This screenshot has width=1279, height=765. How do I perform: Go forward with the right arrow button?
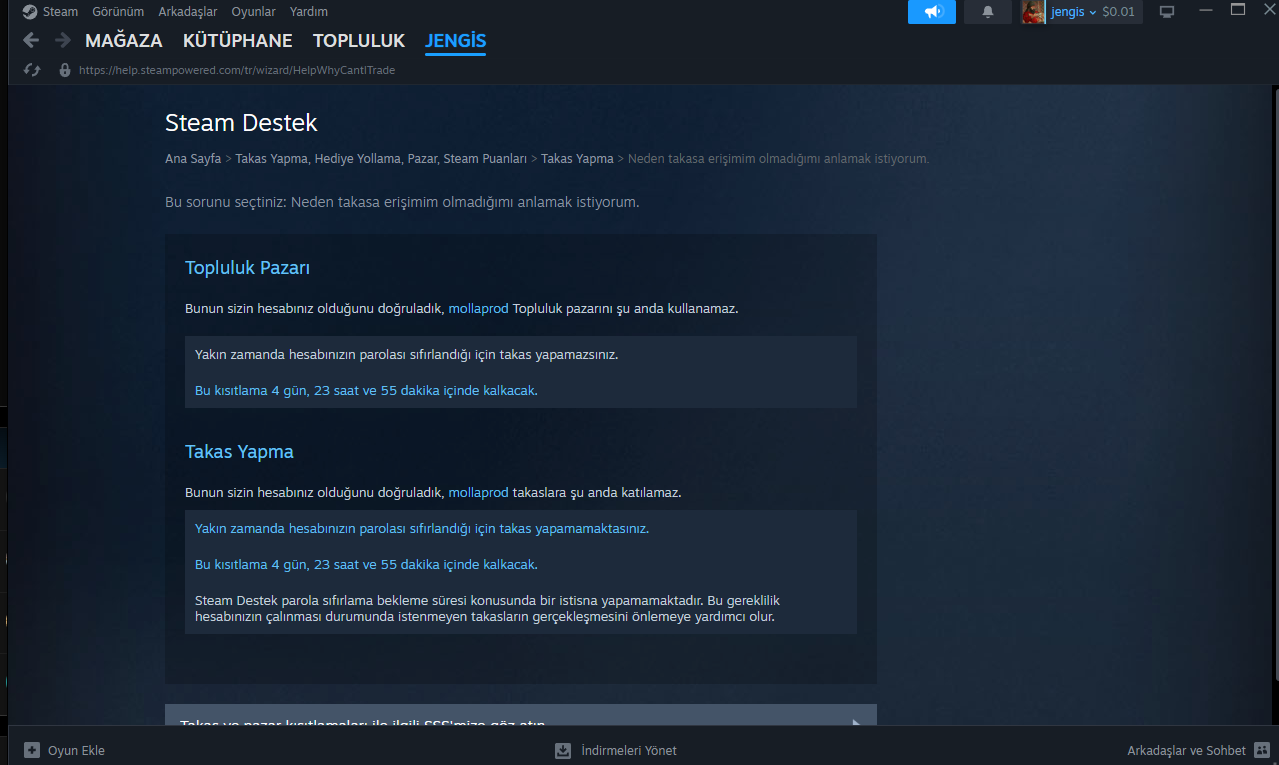coord(63,40)
